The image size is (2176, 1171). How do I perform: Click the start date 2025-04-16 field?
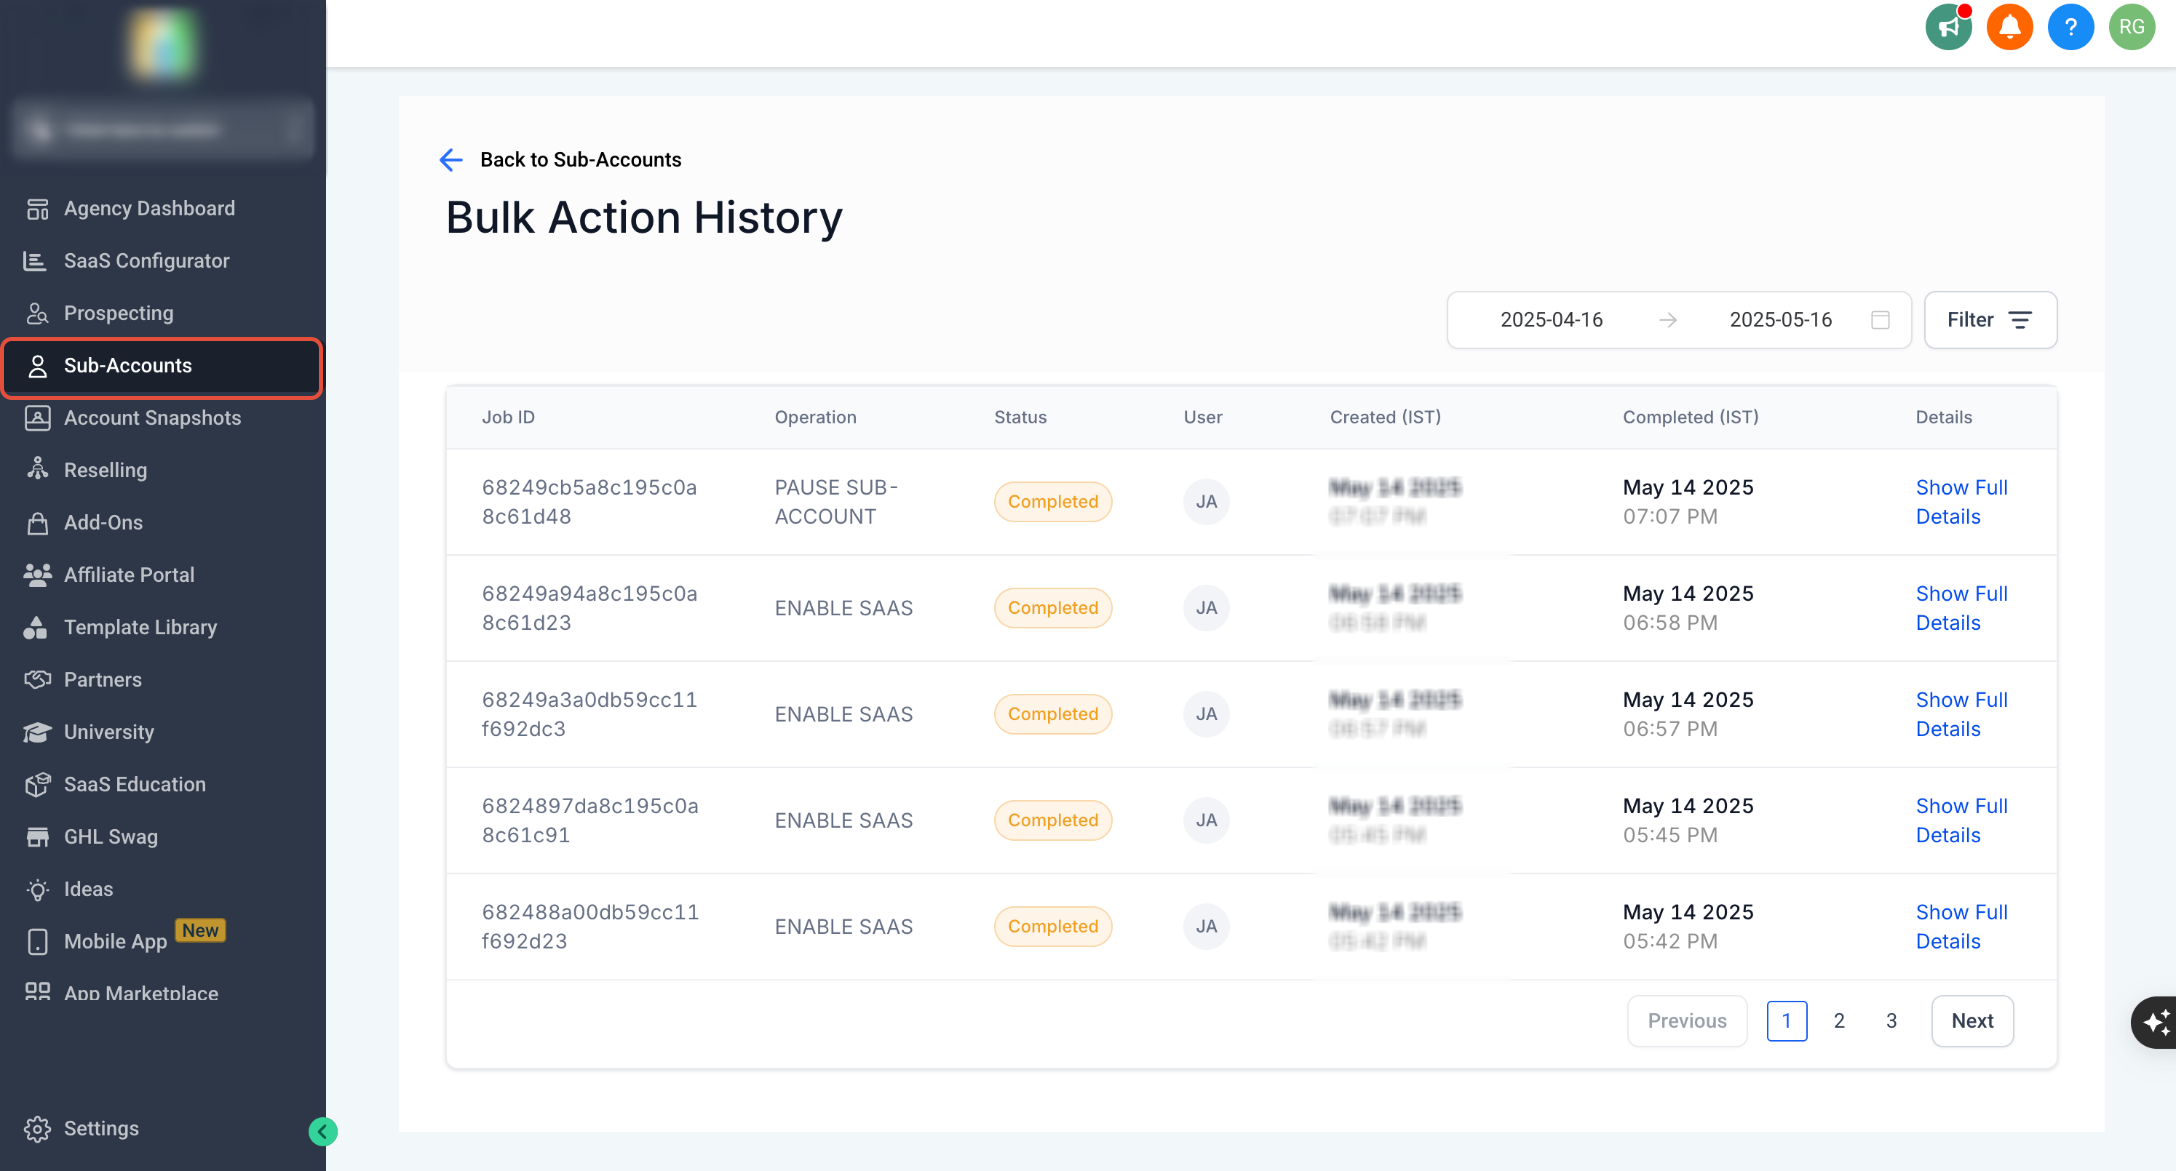[x=1551, y=320]
